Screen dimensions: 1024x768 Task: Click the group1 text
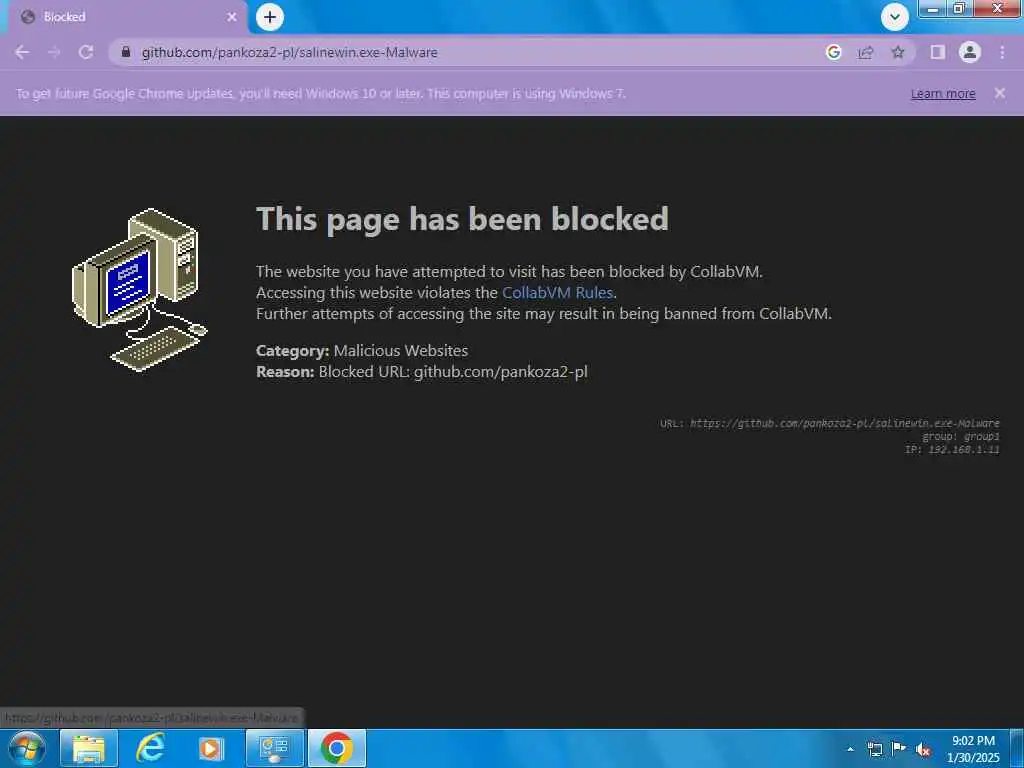[982, 436]
